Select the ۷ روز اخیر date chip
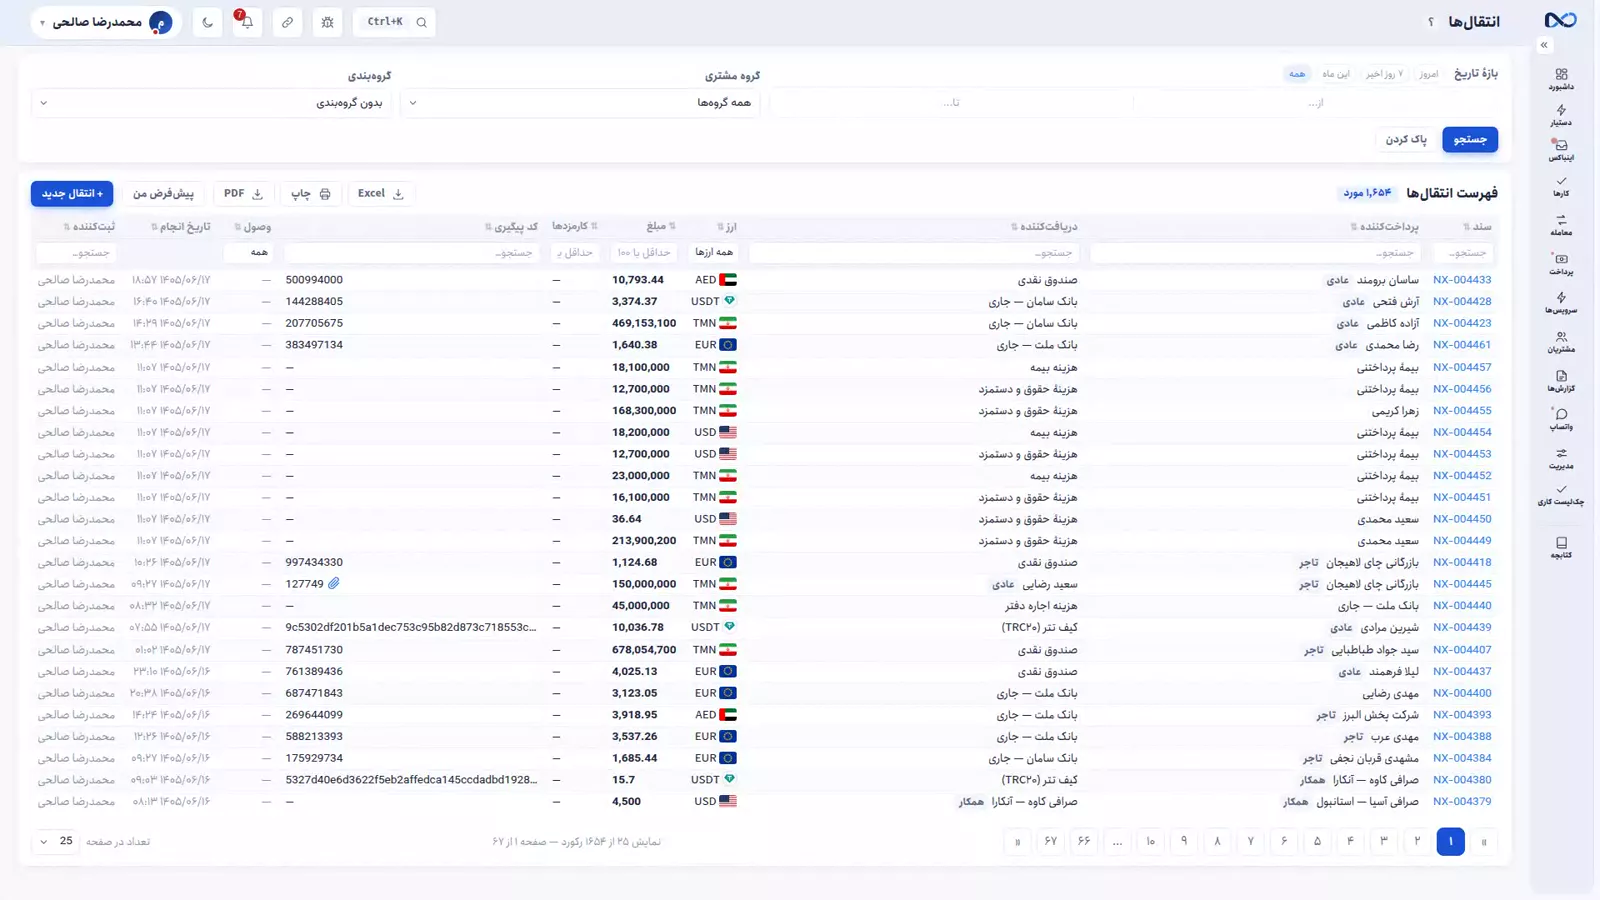This screenshot has width=1600, height=900. (1385, 74)
